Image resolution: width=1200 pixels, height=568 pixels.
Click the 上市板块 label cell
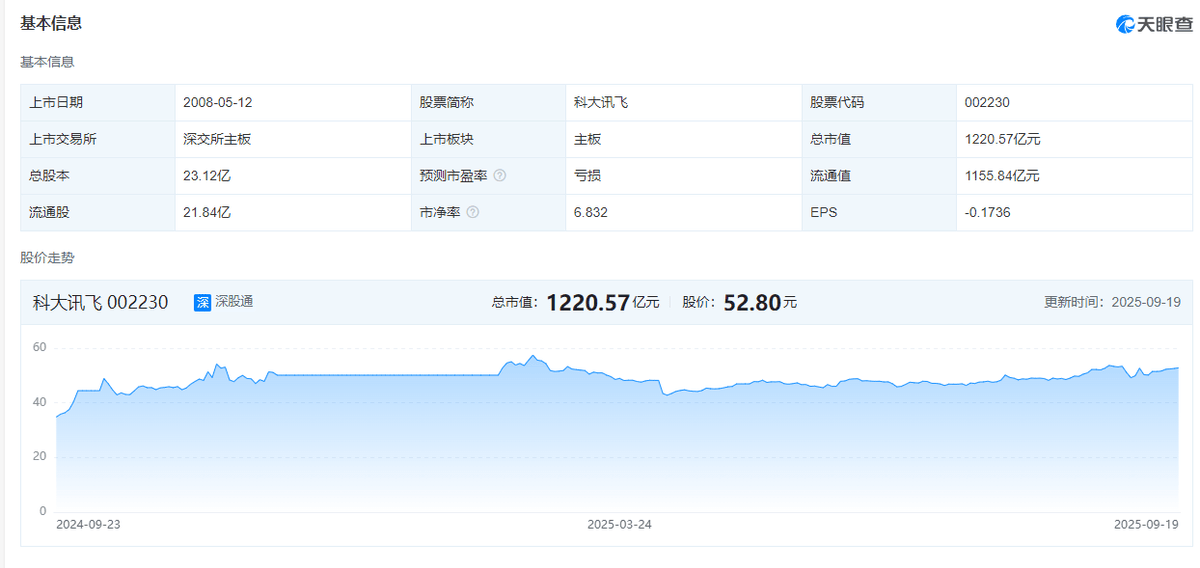point(488,139)
